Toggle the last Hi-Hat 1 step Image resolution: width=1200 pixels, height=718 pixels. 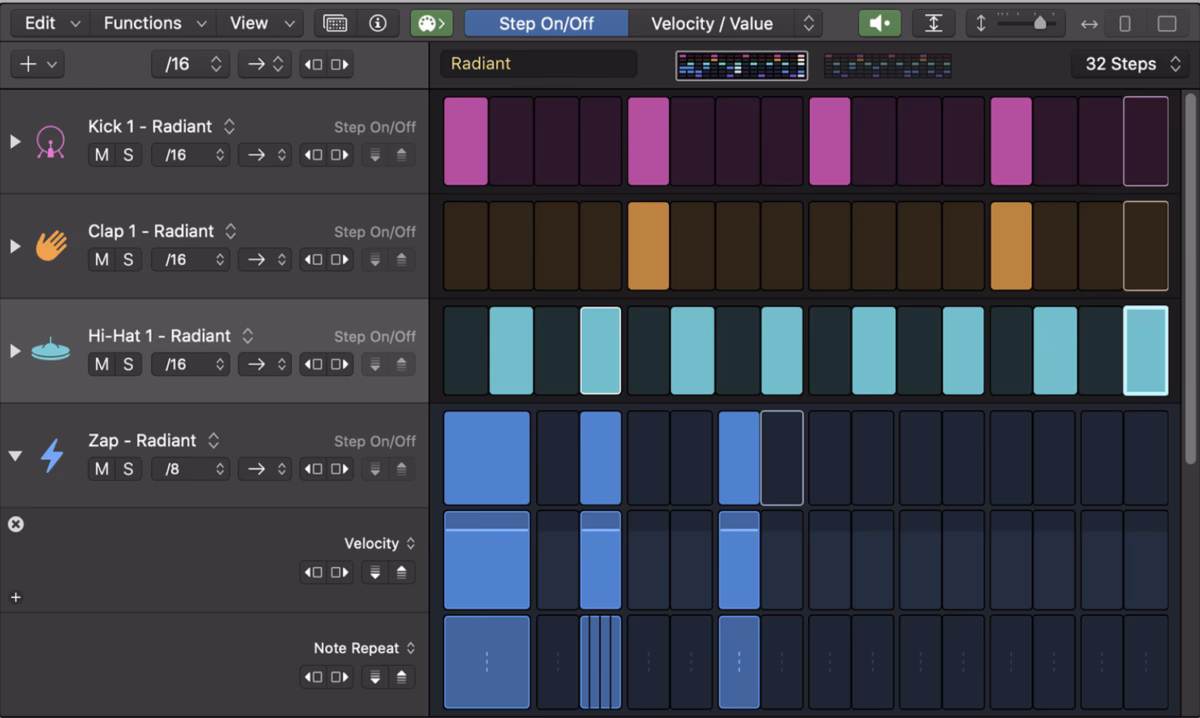click(1146, 350)
